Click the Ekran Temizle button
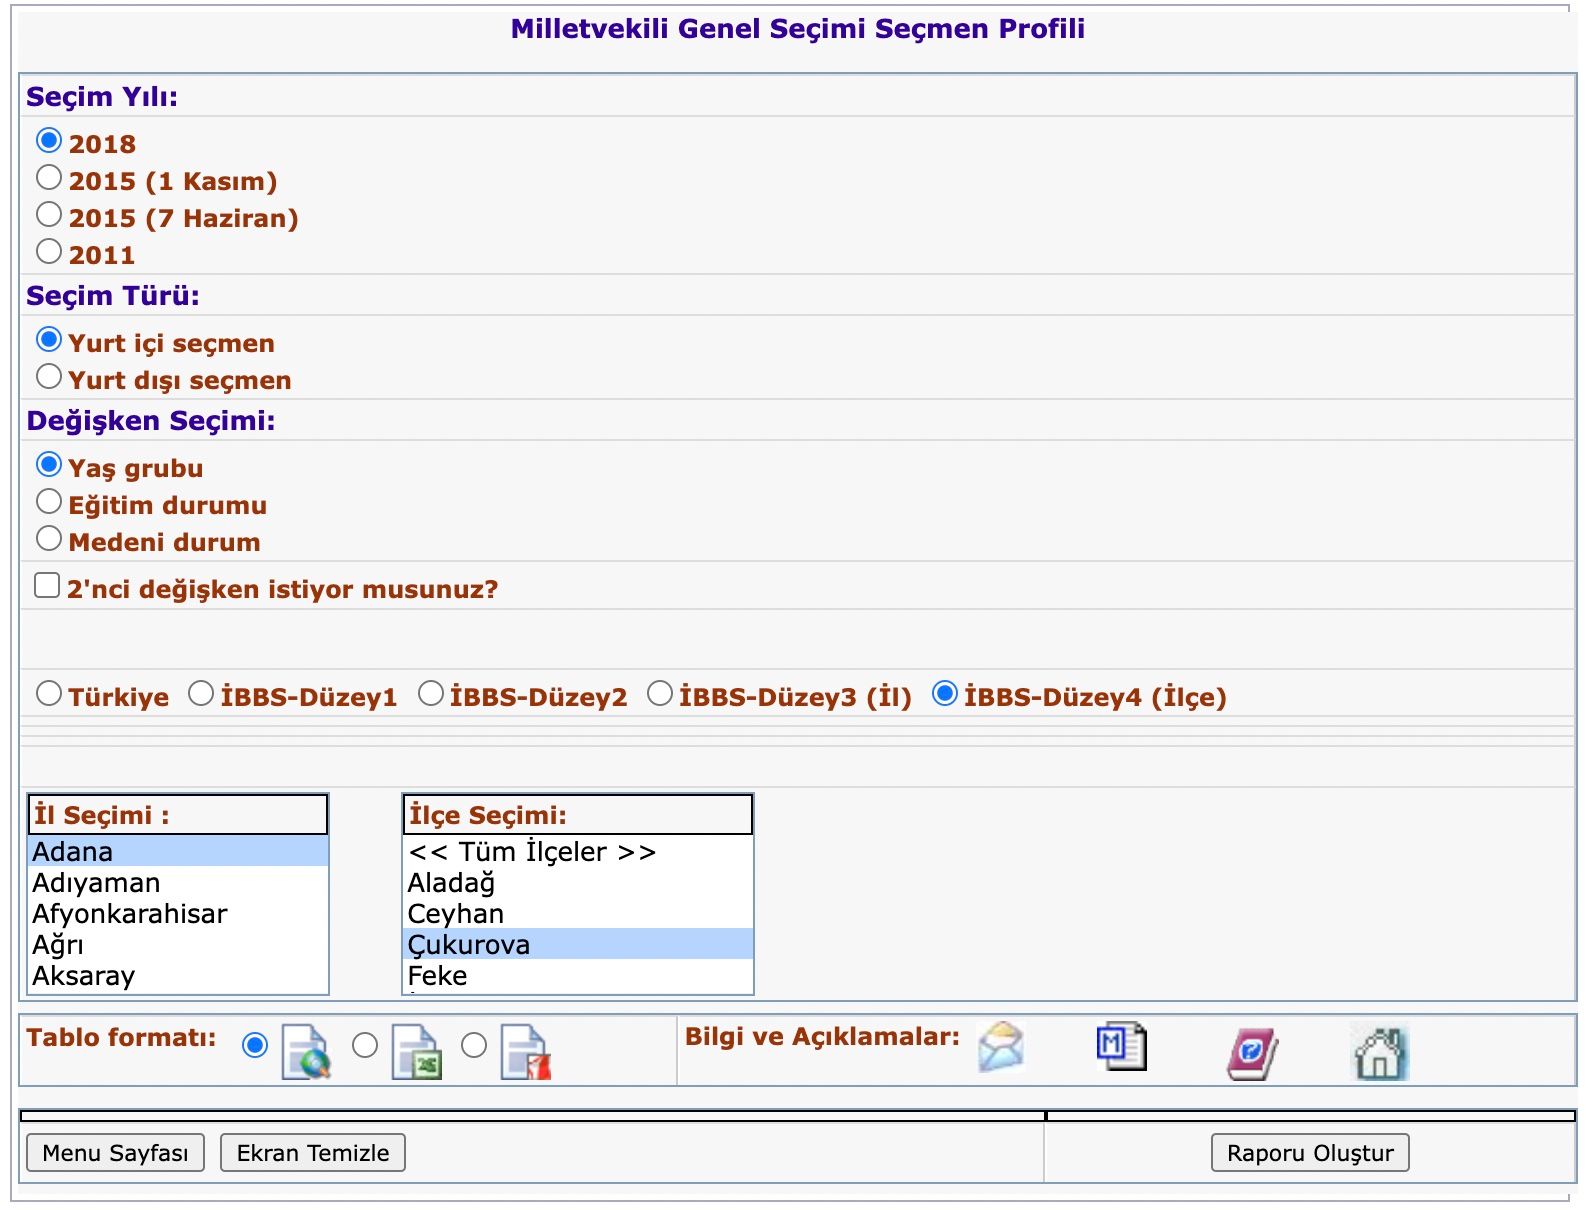Image resolution: width=1596 pixels, height=1210 pixels. [312, 1153]
